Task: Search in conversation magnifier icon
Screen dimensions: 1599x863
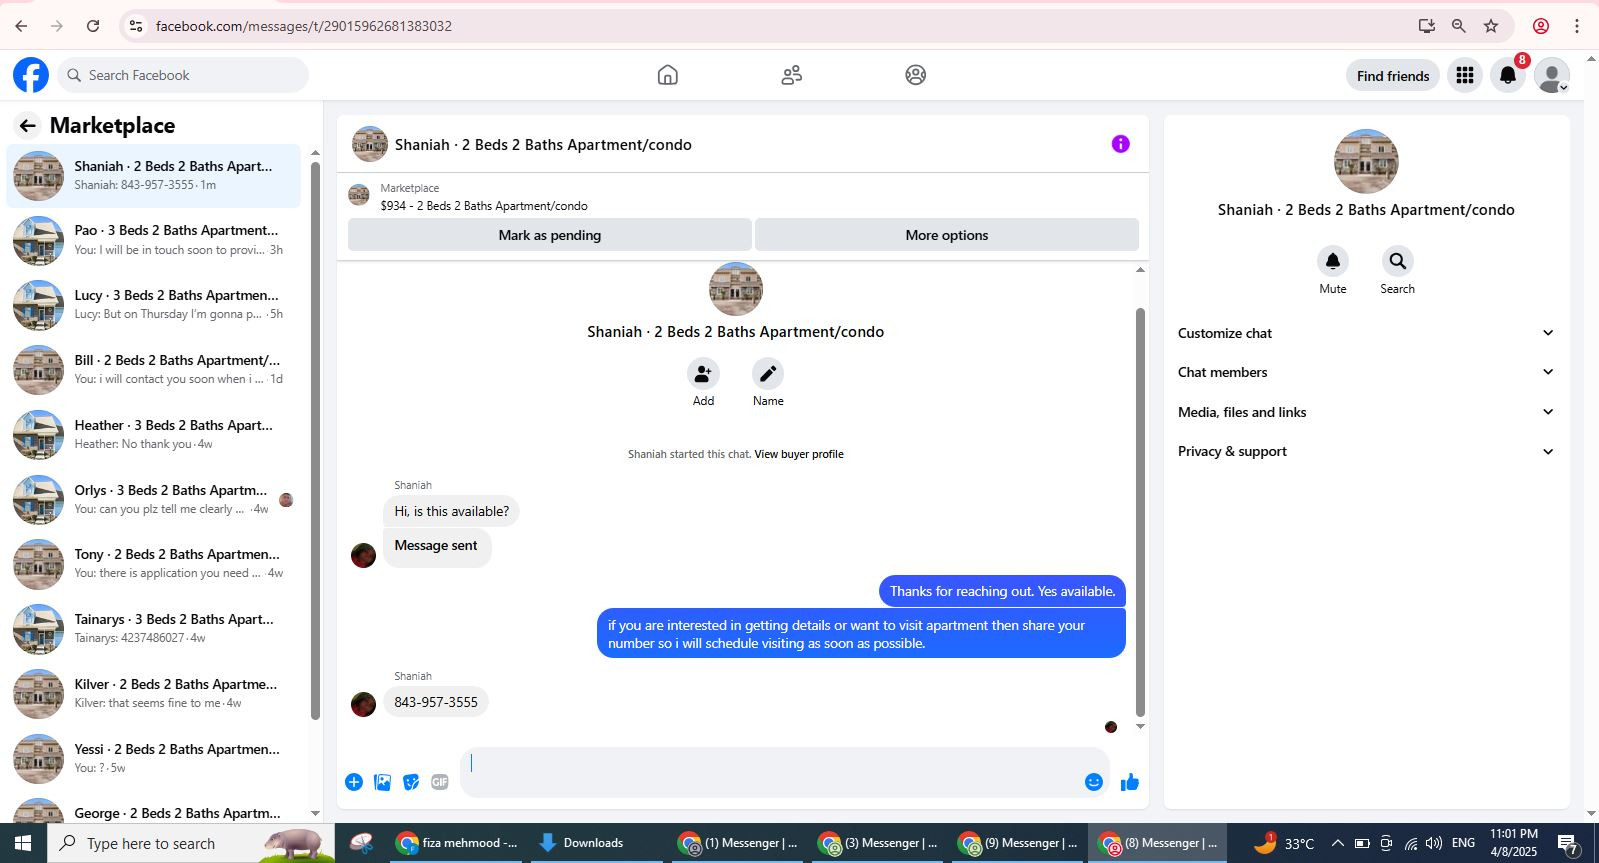Action: click(1397, 261)
